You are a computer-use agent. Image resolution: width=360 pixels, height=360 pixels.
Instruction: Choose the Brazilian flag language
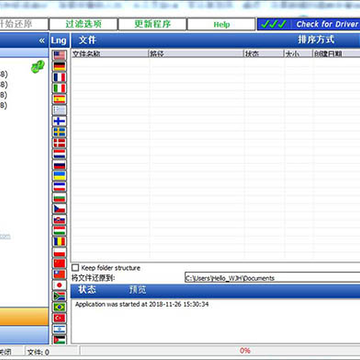(x=60, y=307)
